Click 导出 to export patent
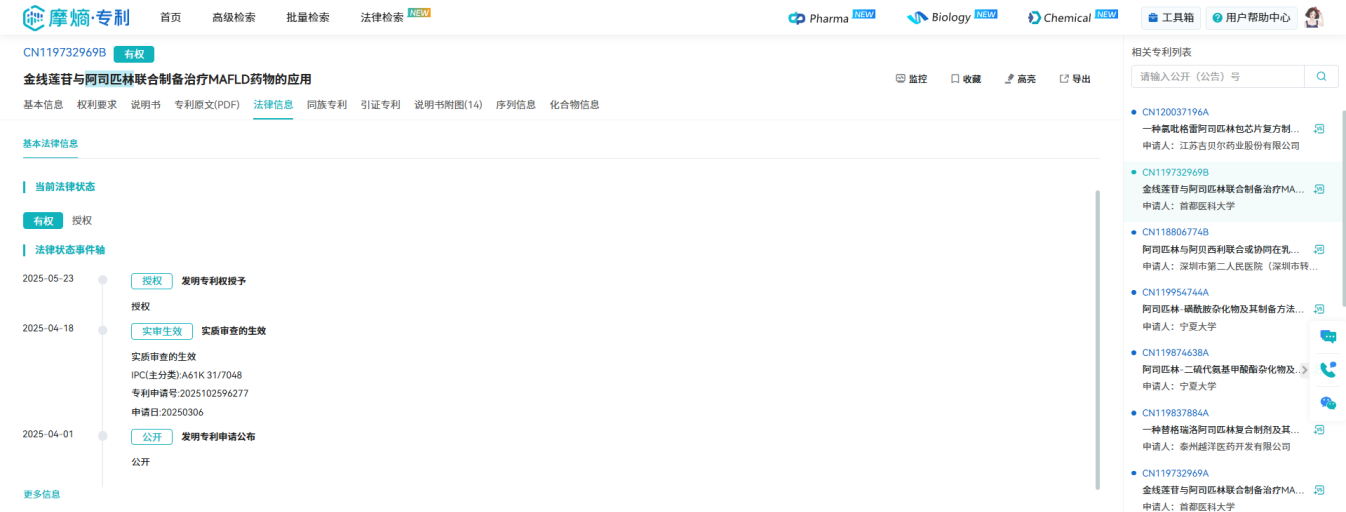The width and height of the screenshot is (1346, 512). [x=1075, y=79]
